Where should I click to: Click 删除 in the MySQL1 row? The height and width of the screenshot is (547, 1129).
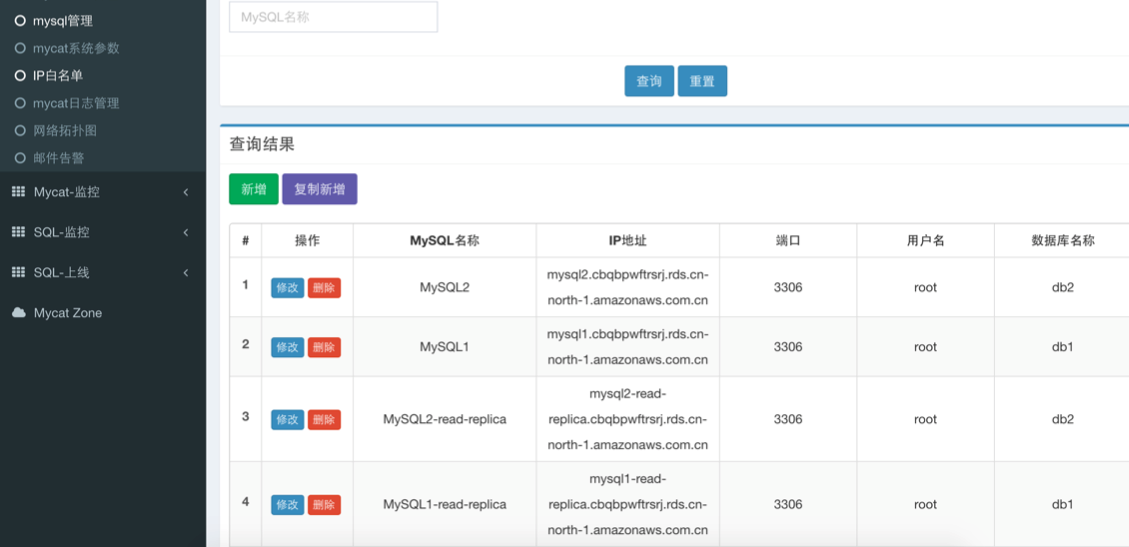point(324,348)
